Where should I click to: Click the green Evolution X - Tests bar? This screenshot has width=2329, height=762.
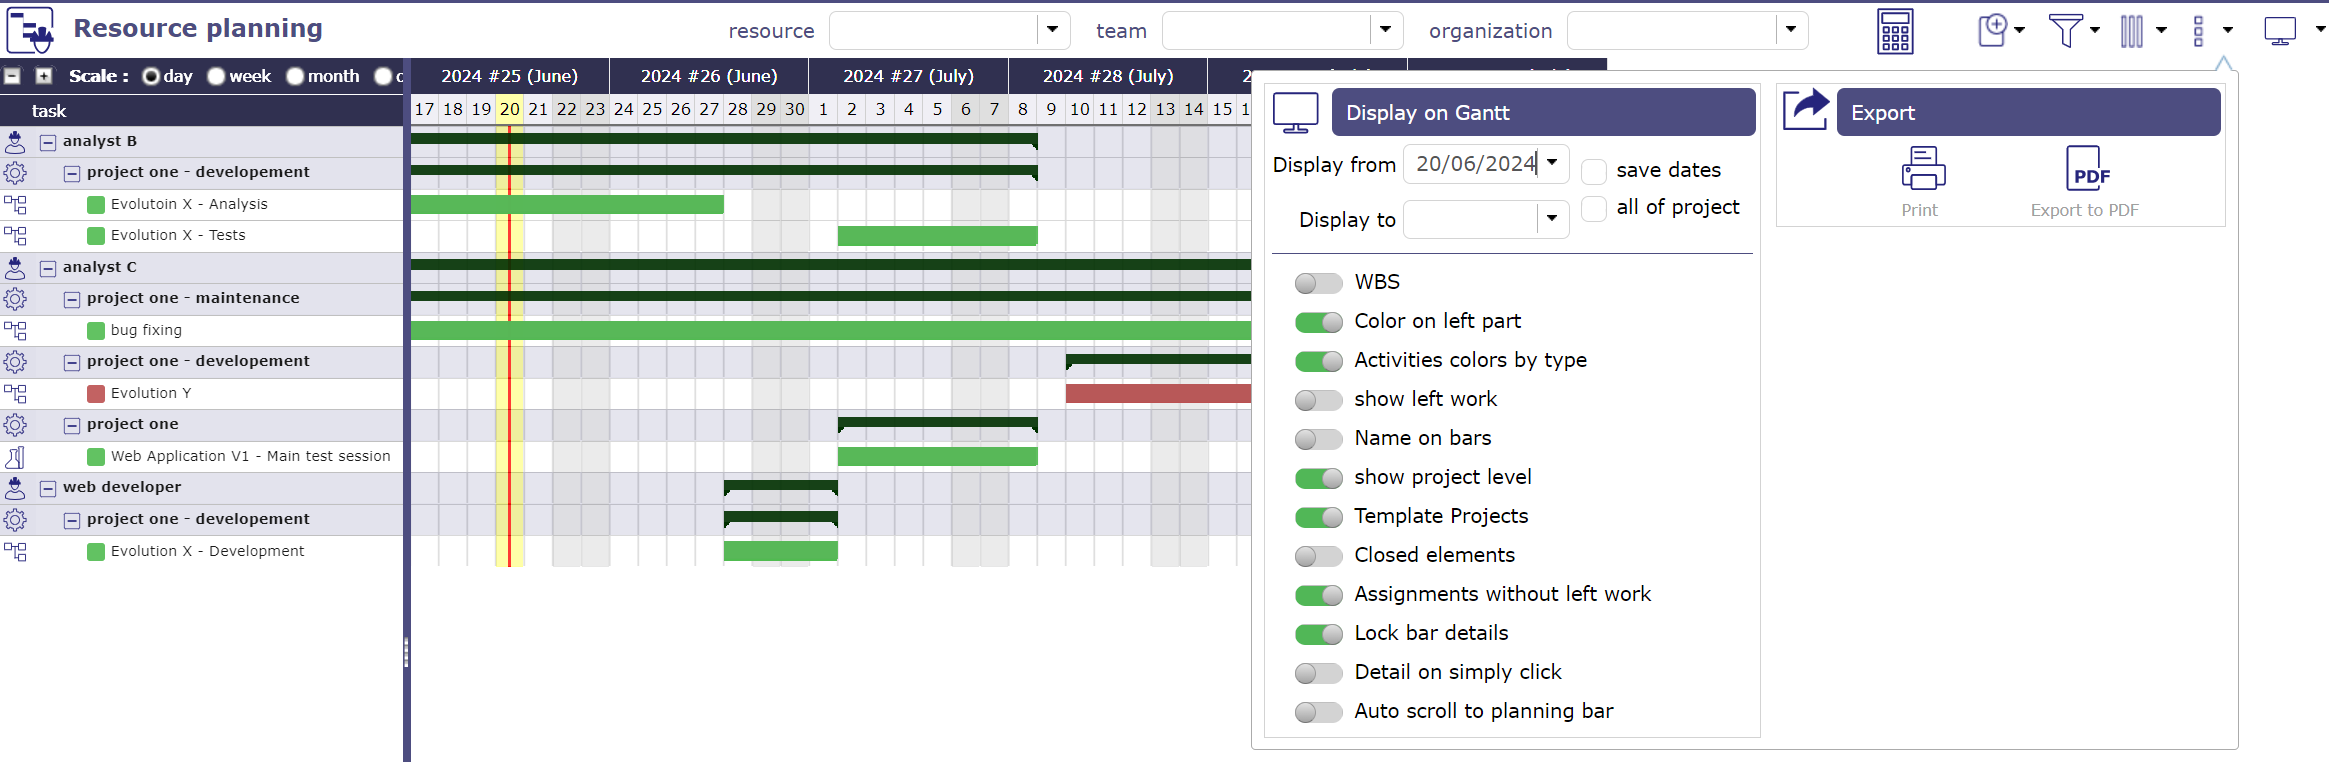coord(937,236)
